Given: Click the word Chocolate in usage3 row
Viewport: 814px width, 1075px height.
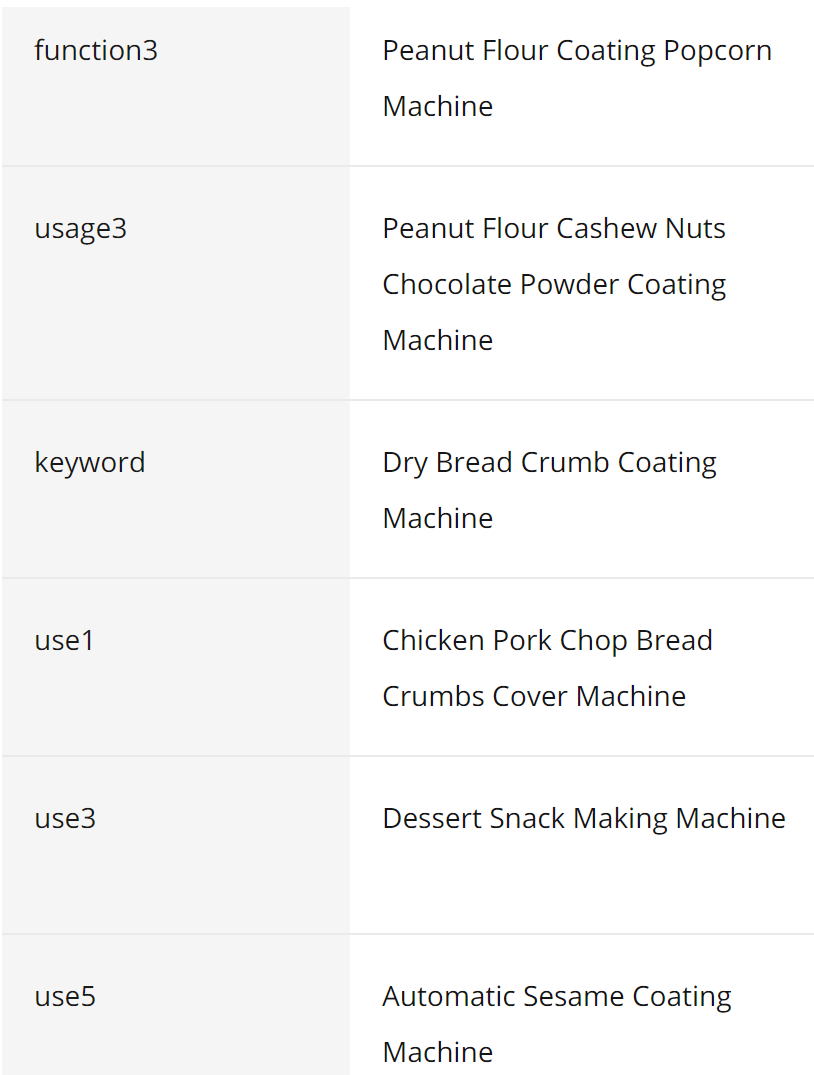Looking at the screenshot, I should (x=447, y=285).
